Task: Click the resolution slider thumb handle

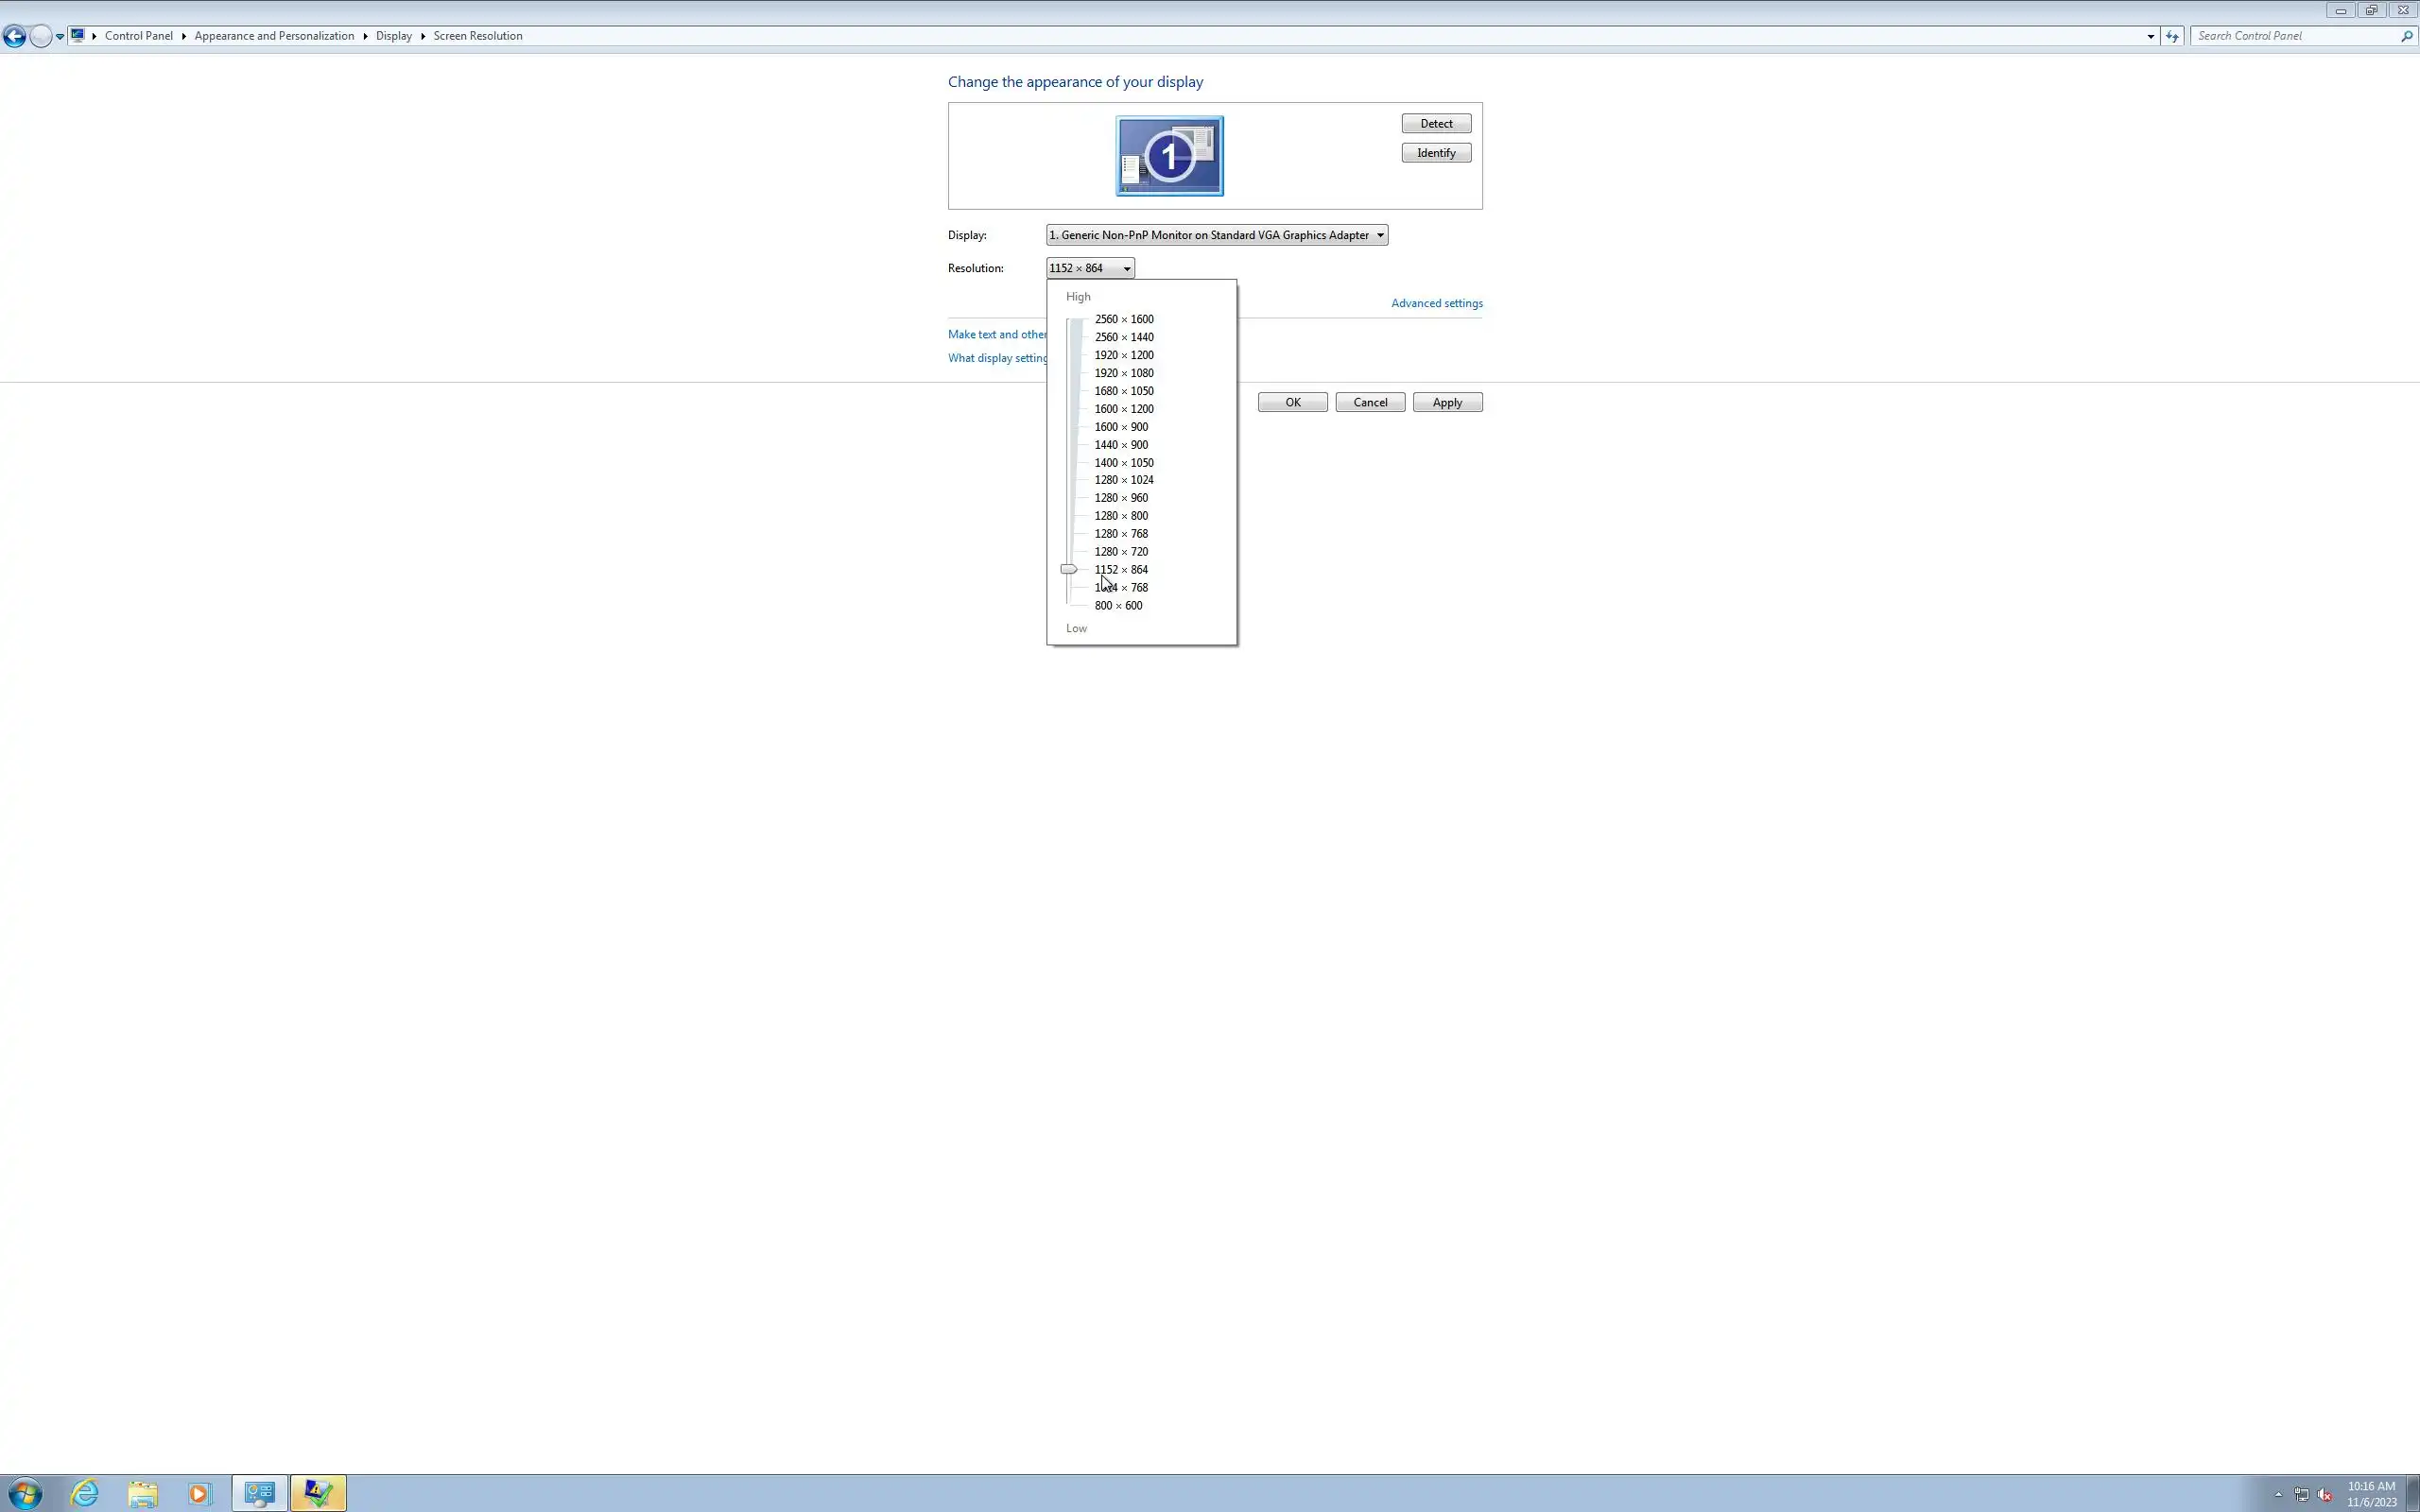Action: (x=1069, y=569)
